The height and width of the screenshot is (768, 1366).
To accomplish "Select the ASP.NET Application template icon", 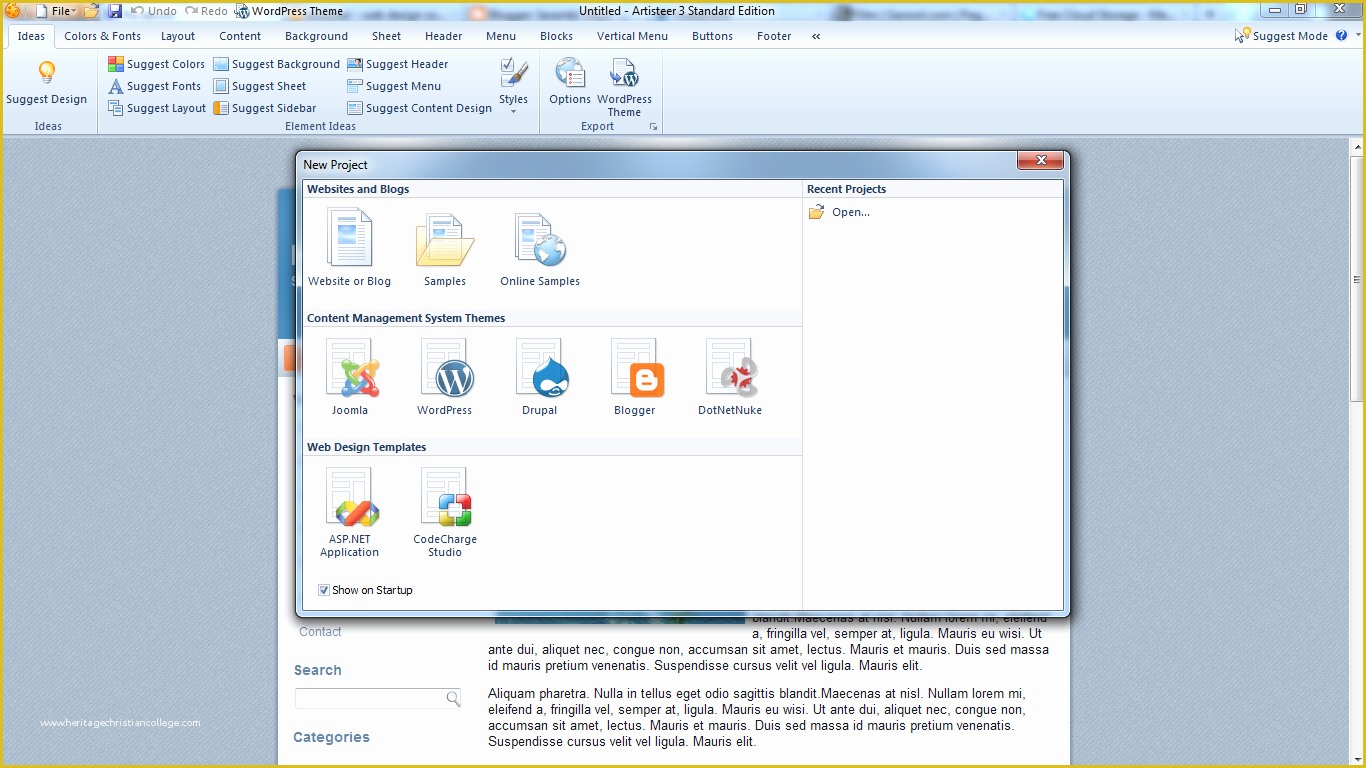I will (x=350, y=497).
